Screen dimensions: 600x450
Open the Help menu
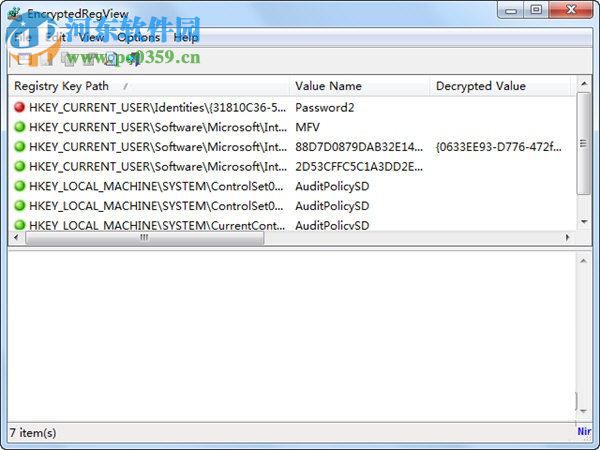[186, 38]
